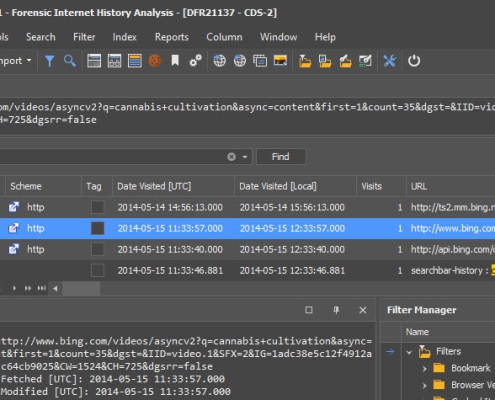Click the power button icon
Screen dimensions: 495x400
click(414, 61)
